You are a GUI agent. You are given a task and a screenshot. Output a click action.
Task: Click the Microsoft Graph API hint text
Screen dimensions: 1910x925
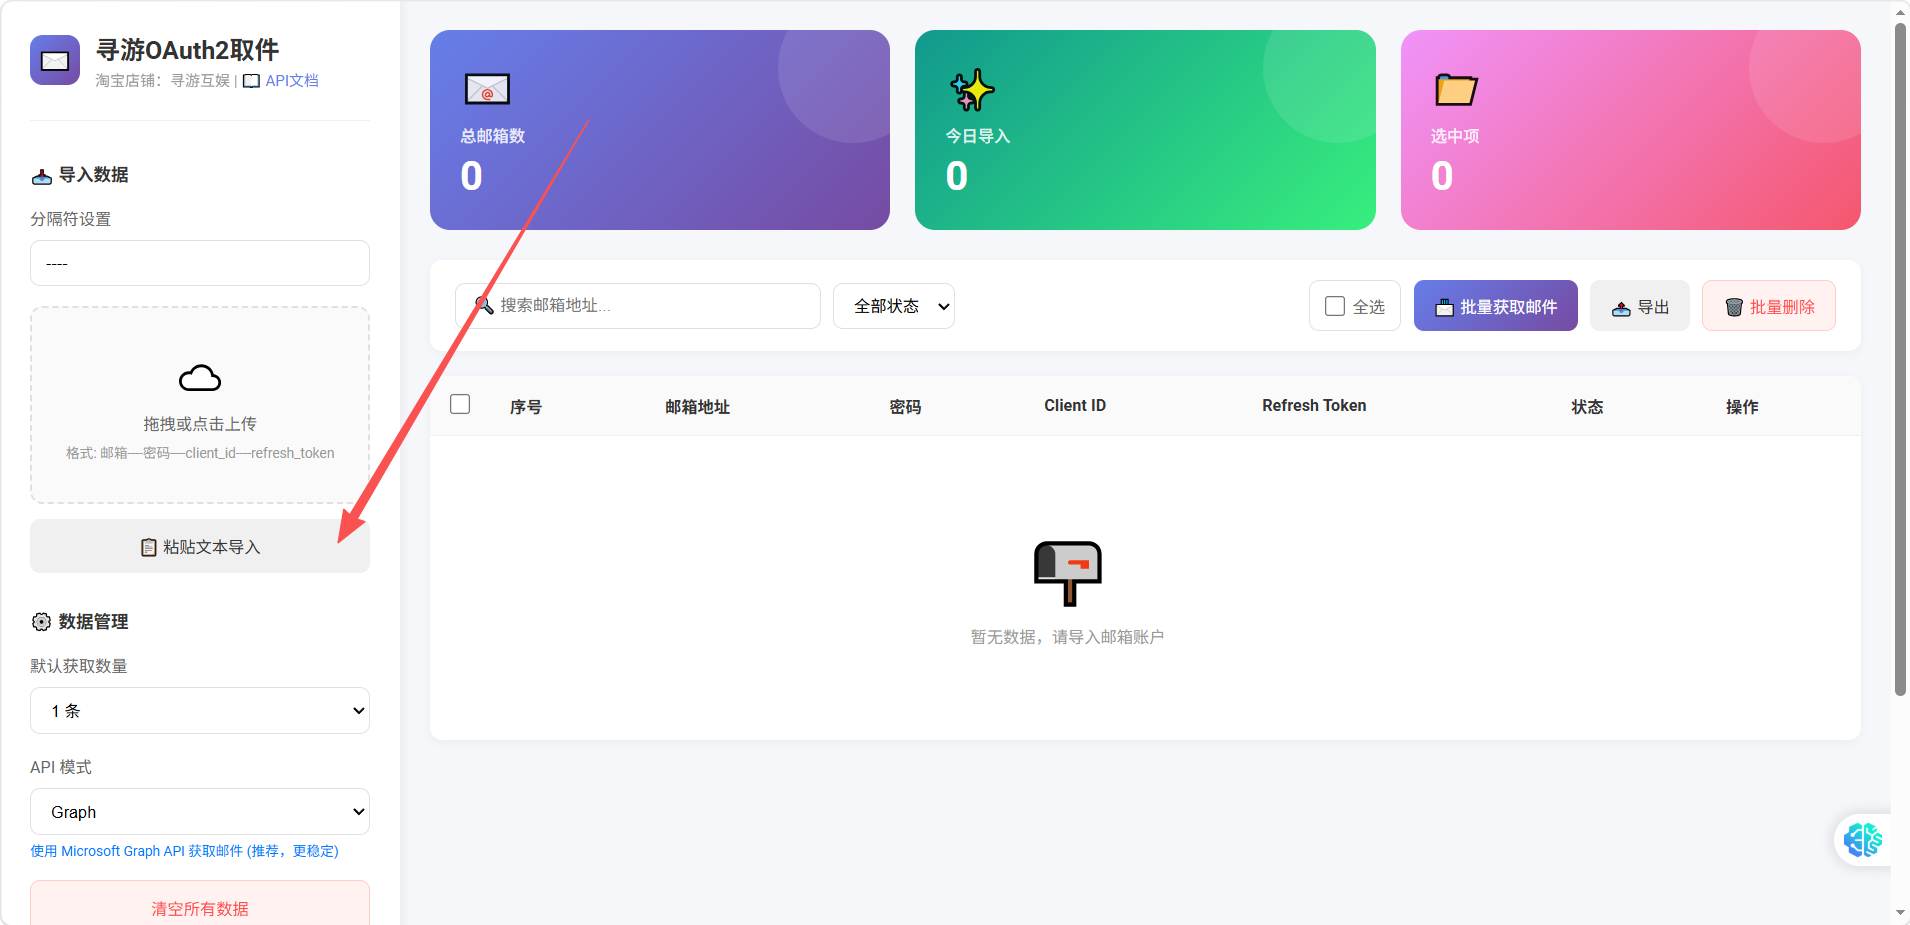[x=185, y=851]
